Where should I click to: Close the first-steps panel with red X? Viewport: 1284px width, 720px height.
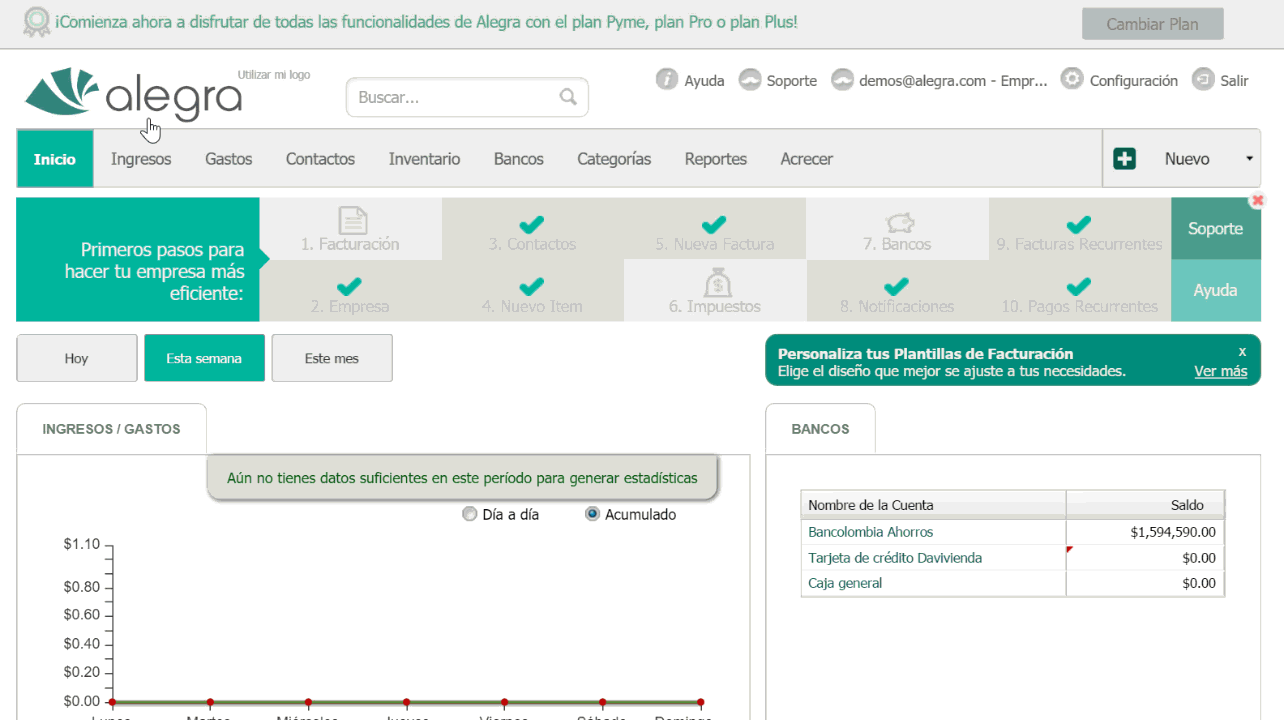[1258, 200]
